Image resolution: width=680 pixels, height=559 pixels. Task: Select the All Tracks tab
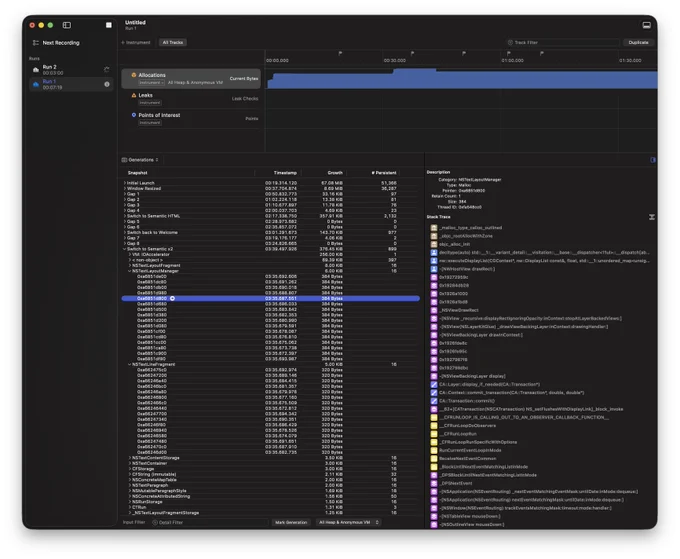[173, 42]
